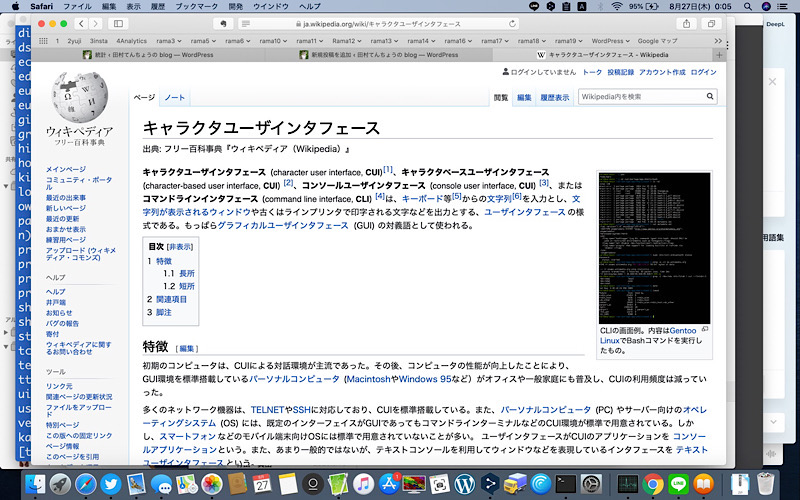Open the 履歴 menu in the menu bar
800x500 pixels.
coord(158,7)
